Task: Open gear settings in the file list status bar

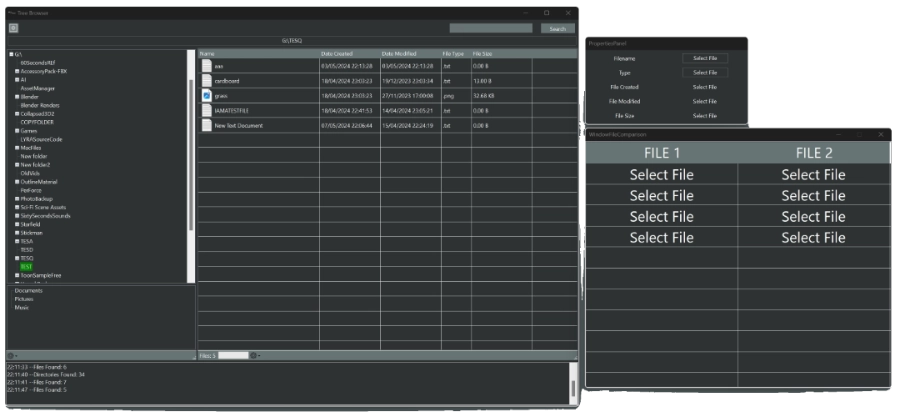Action: (254, 355)
